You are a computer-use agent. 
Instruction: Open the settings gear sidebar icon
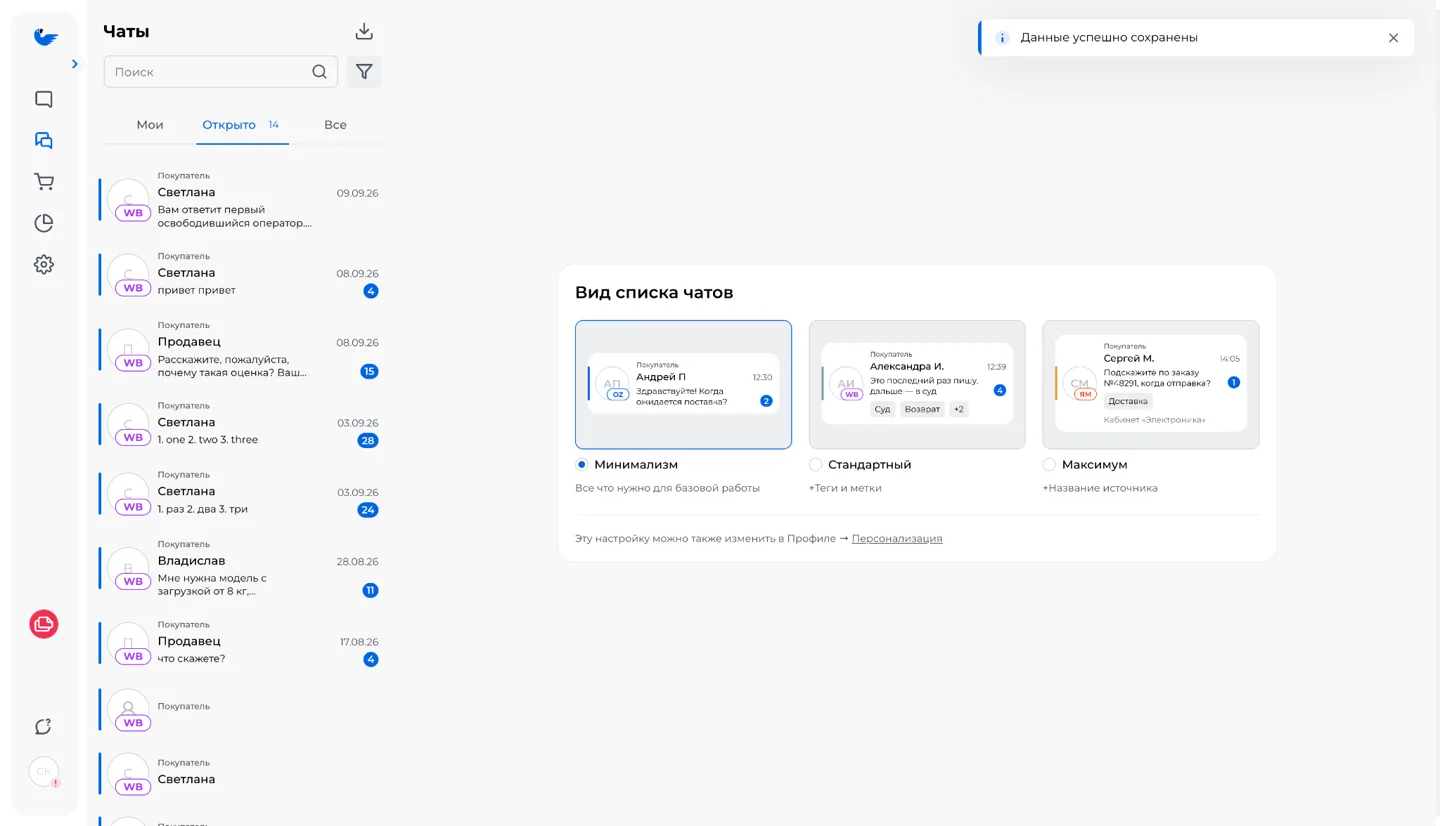click(44, 264)
